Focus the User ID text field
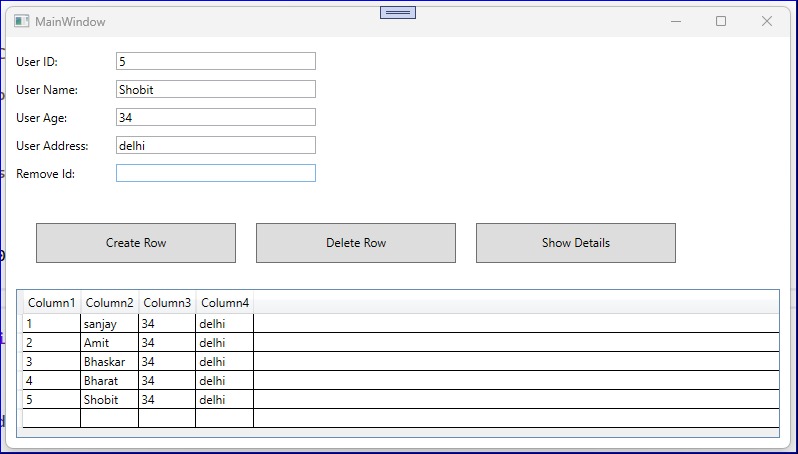Screen dimensions: 798x454 tap(216, 61)
